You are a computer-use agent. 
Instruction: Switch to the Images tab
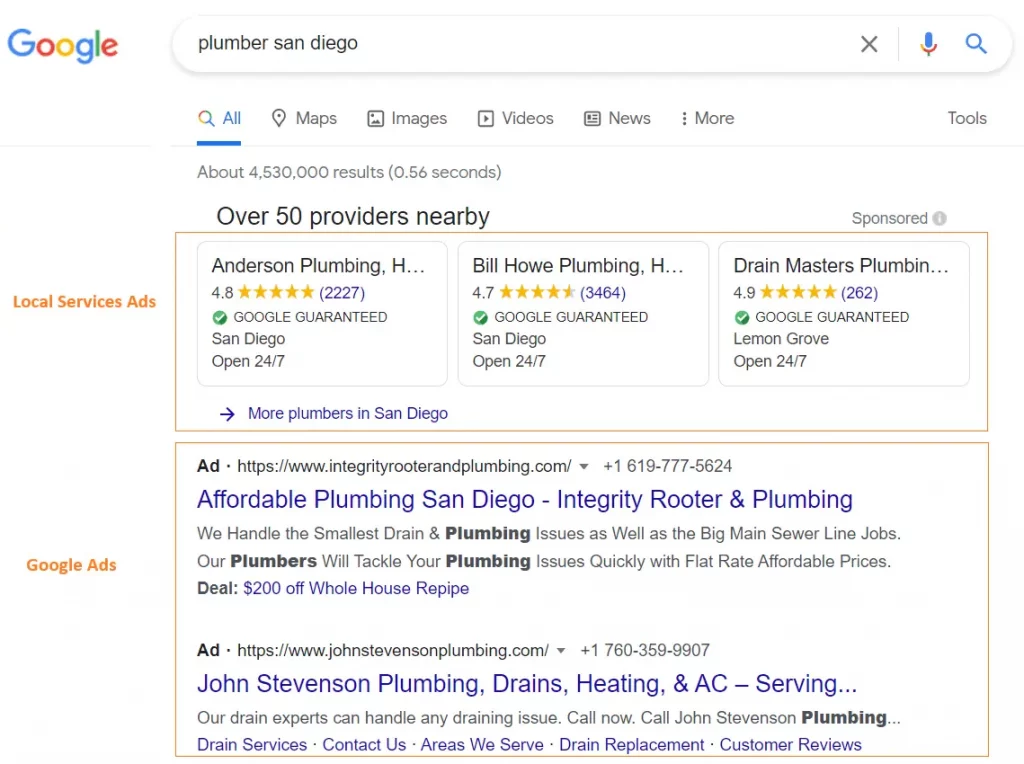(408, 118)
